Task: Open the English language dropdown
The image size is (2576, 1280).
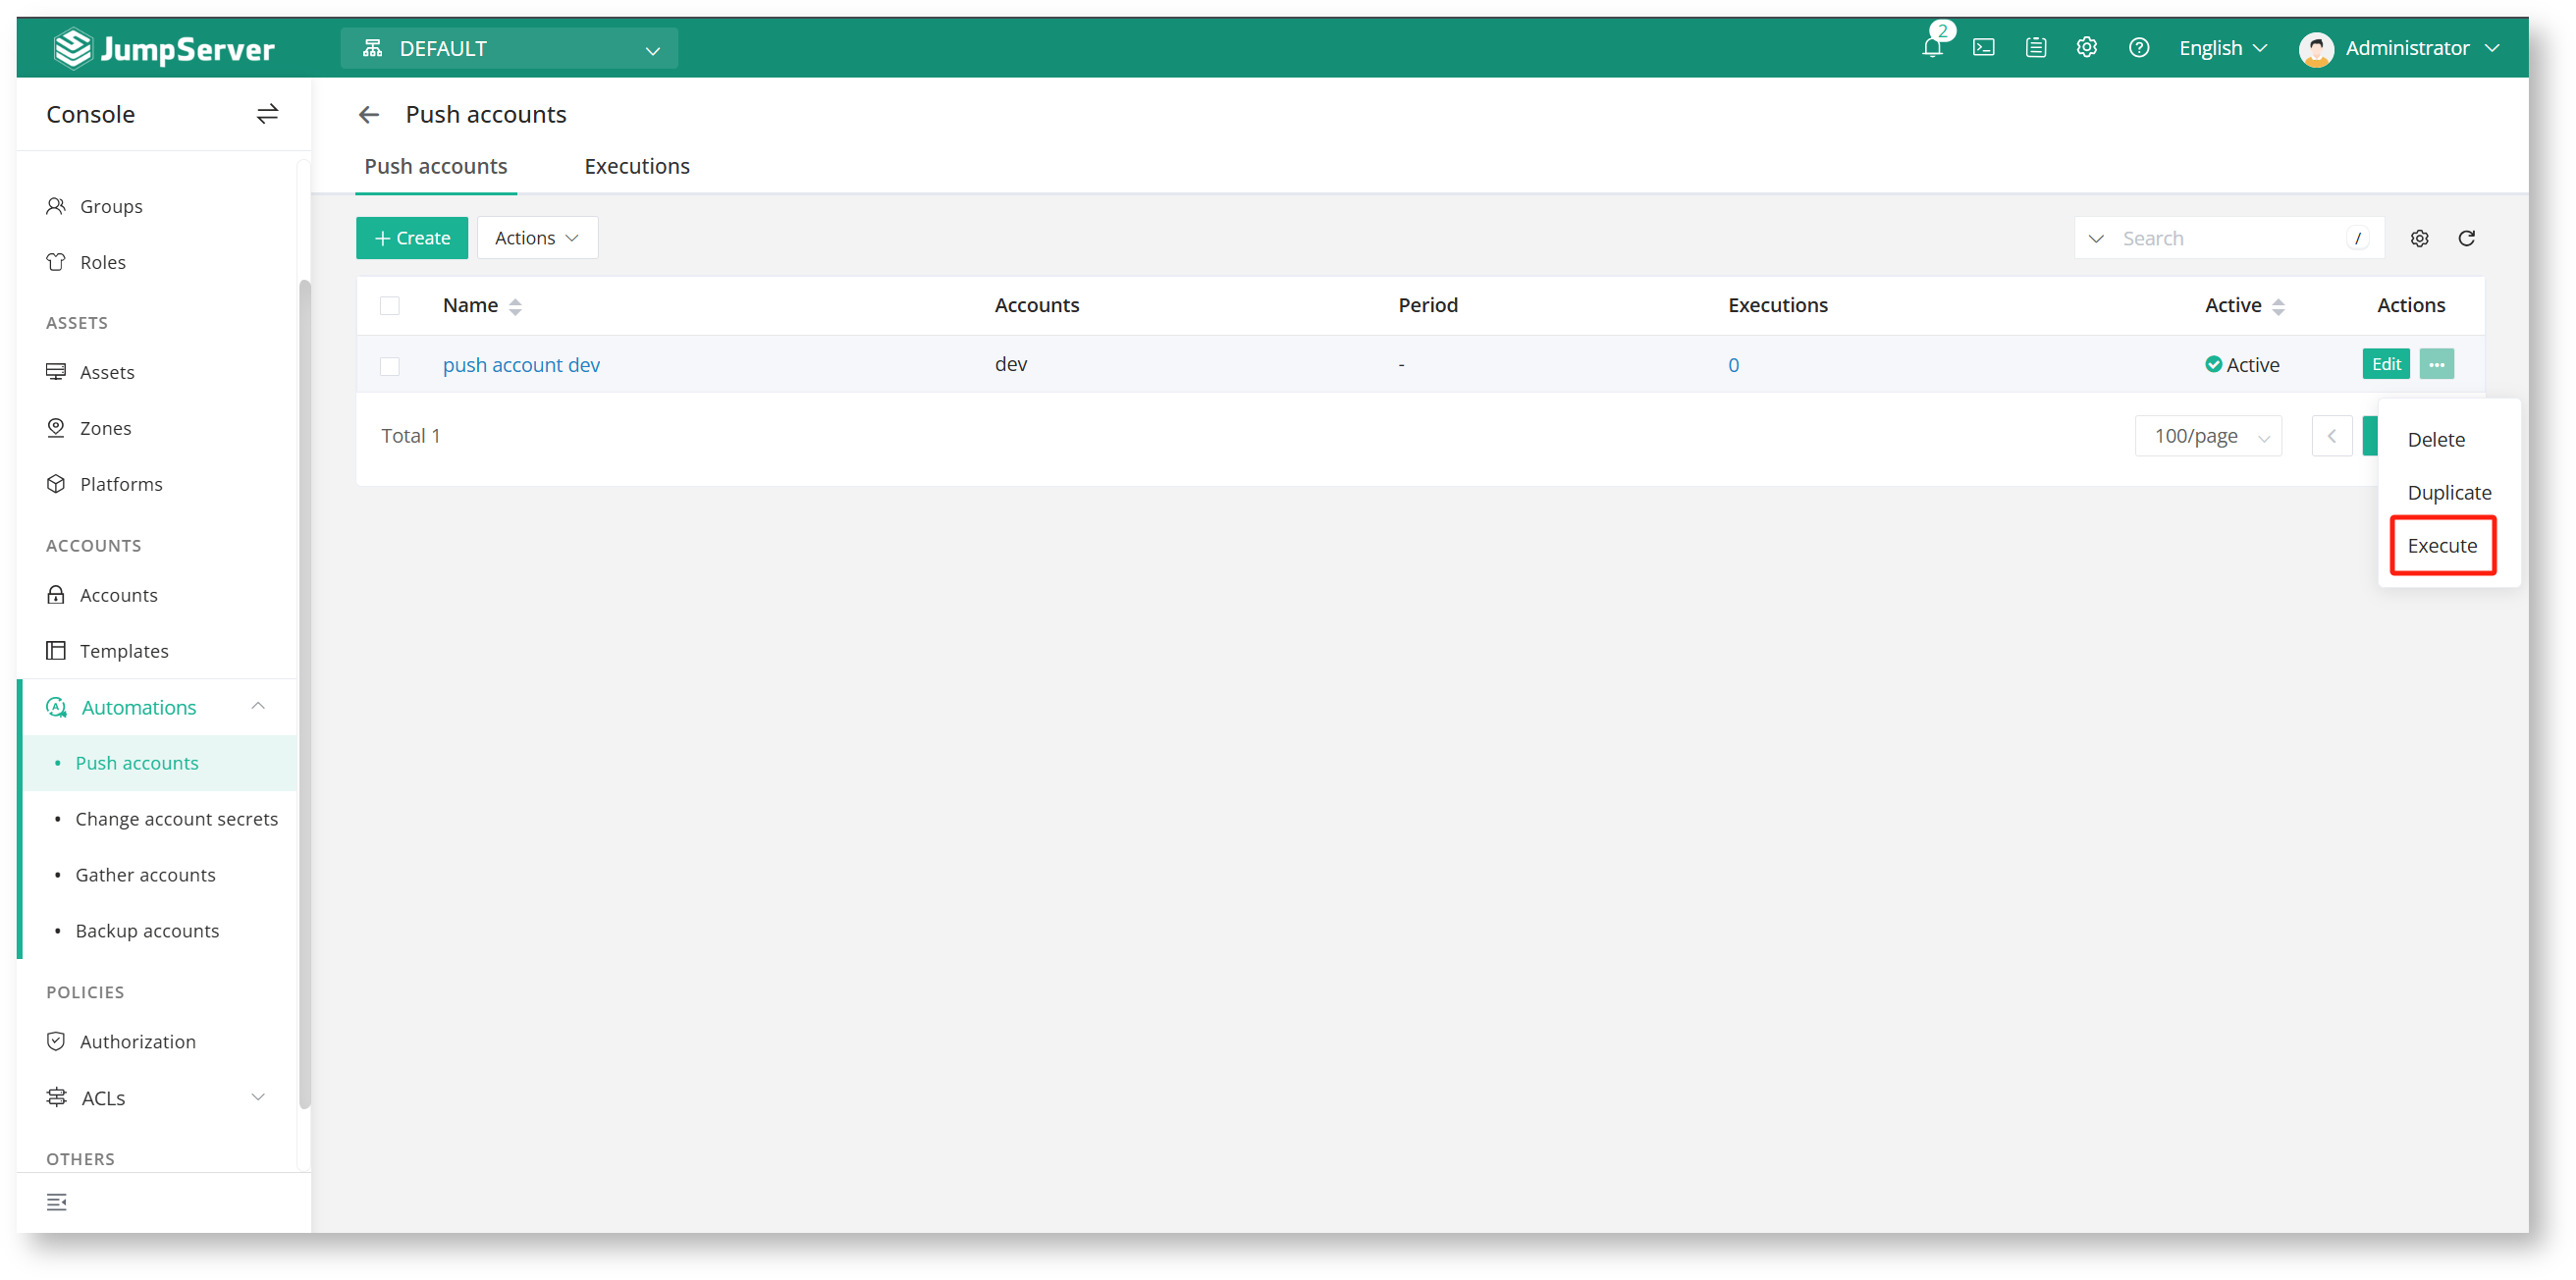Action: click(2223, 48)
